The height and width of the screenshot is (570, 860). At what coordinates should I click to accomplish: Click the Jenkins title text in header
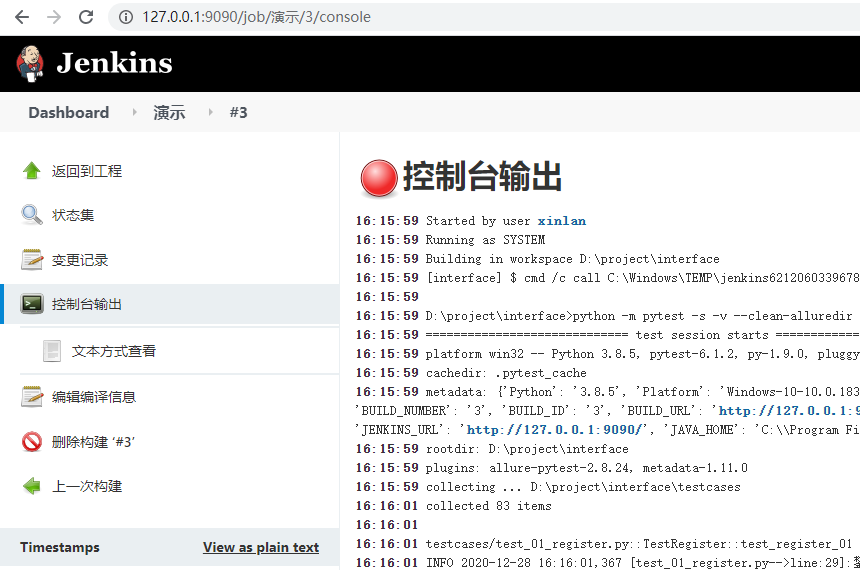coord(114,63)
